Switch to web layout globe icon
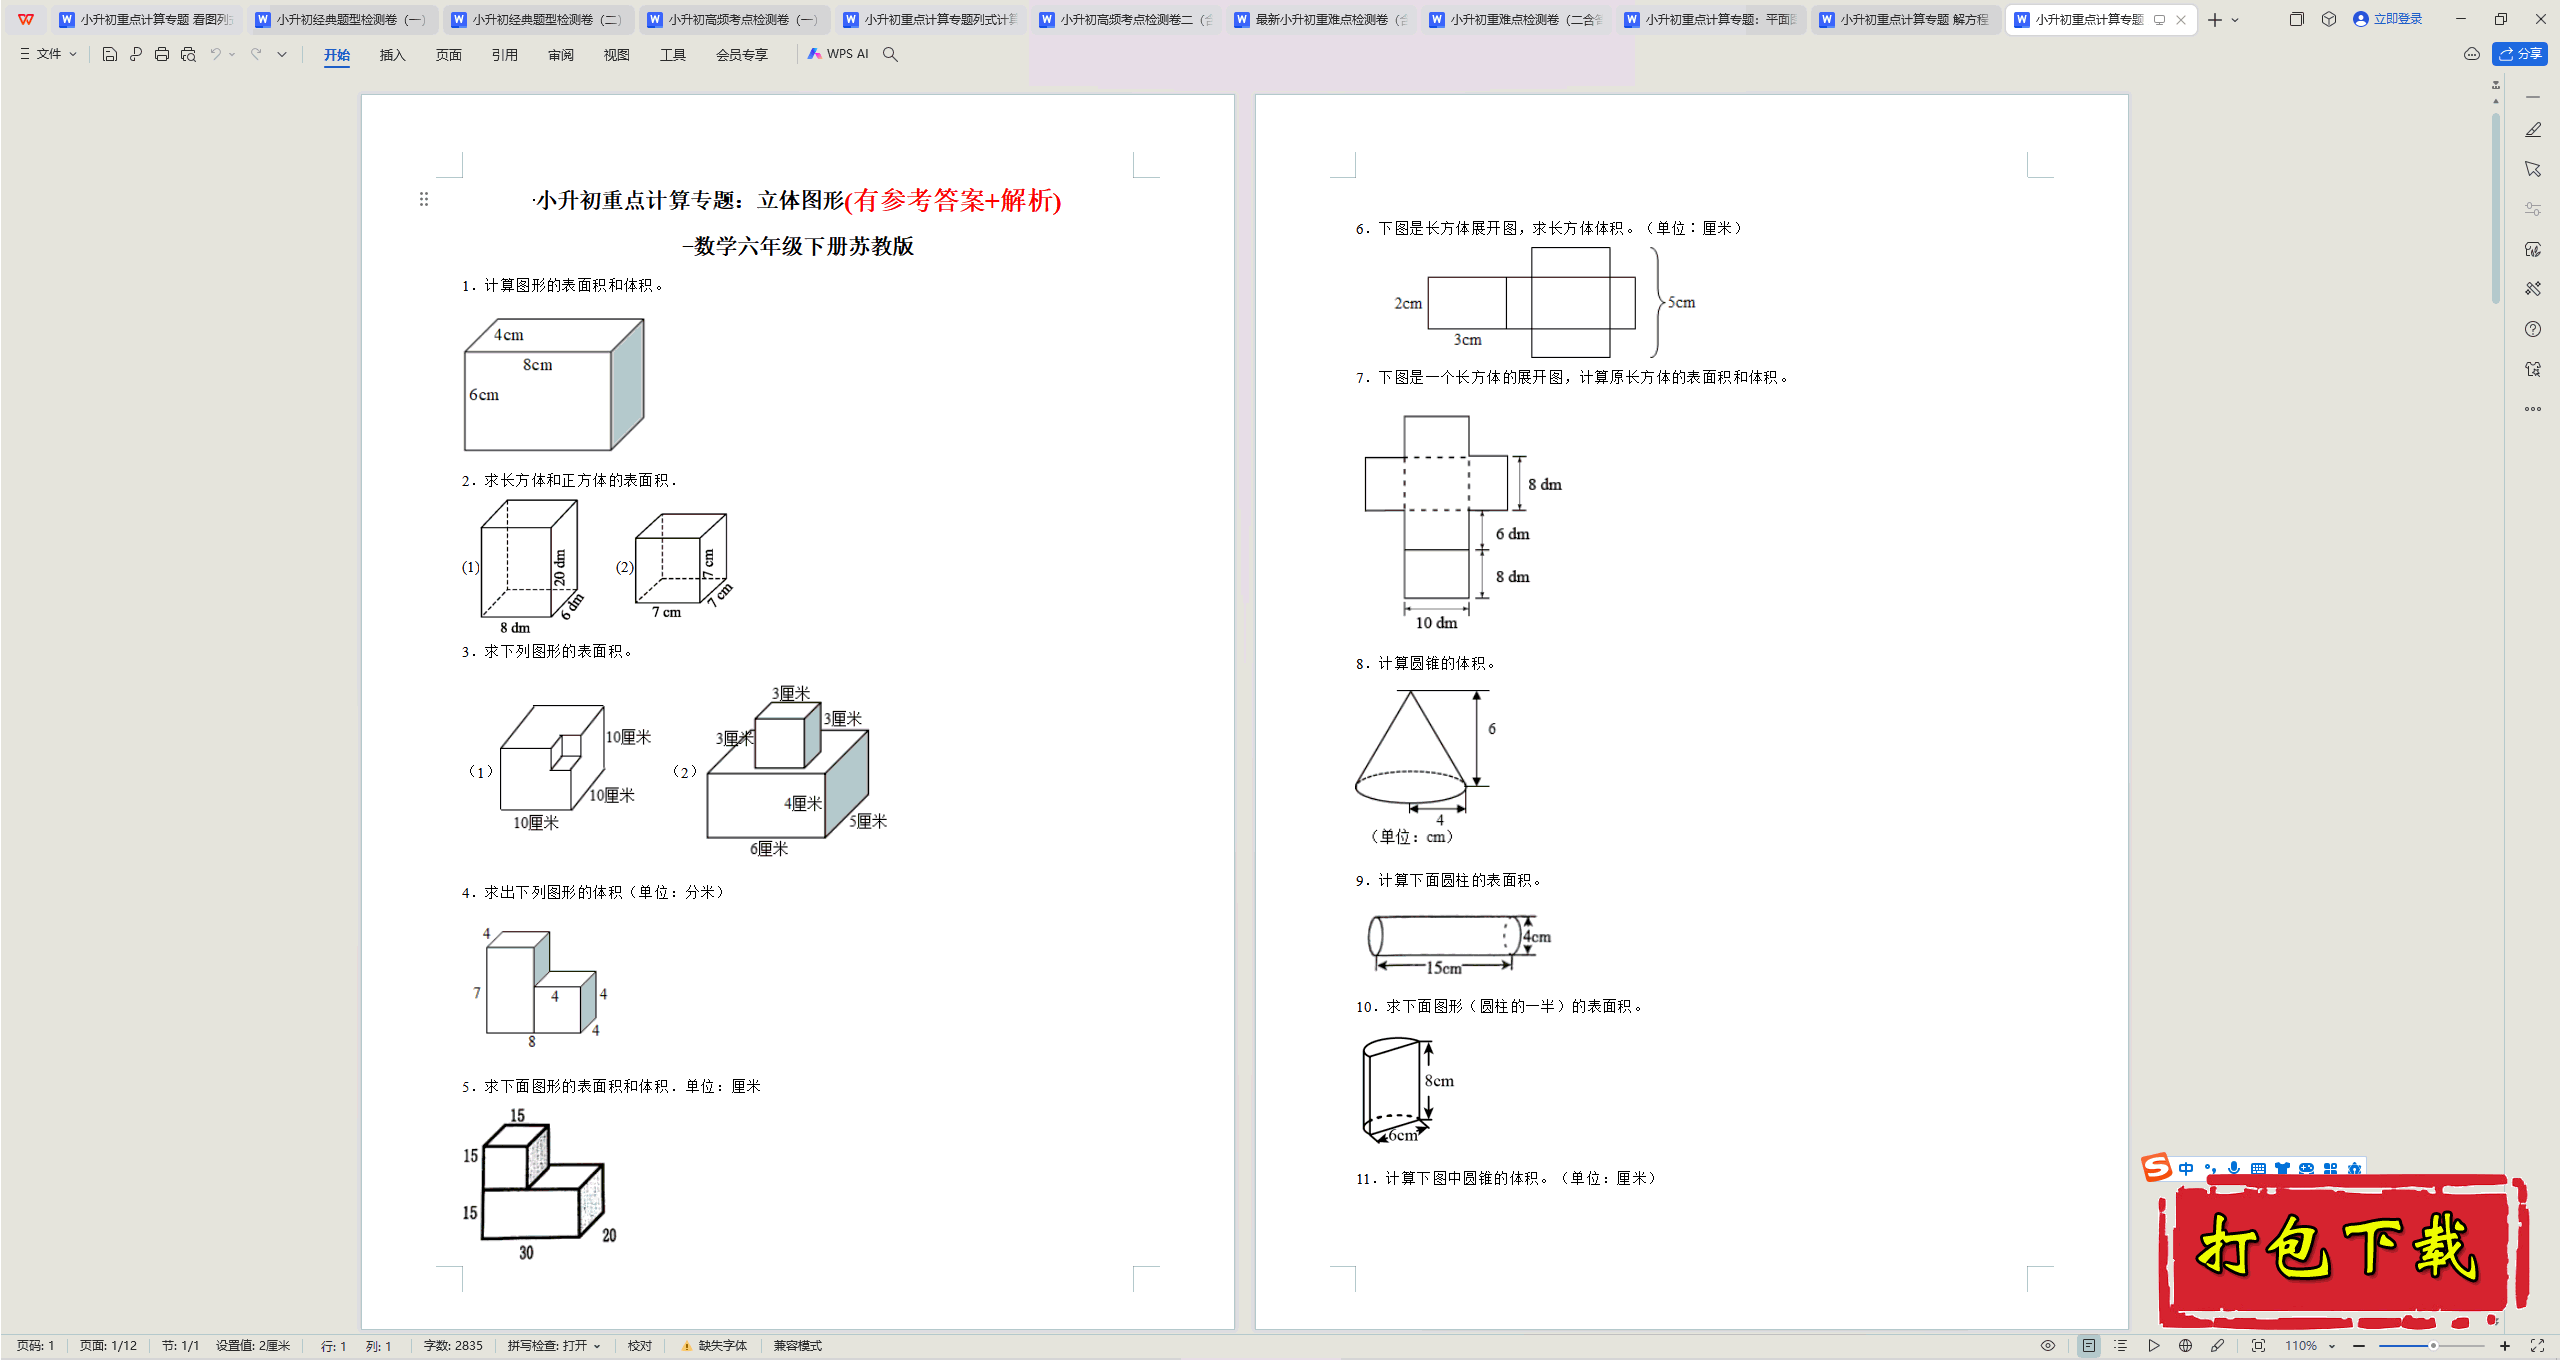2560x1360 pixels. tap(2186, 1346)
